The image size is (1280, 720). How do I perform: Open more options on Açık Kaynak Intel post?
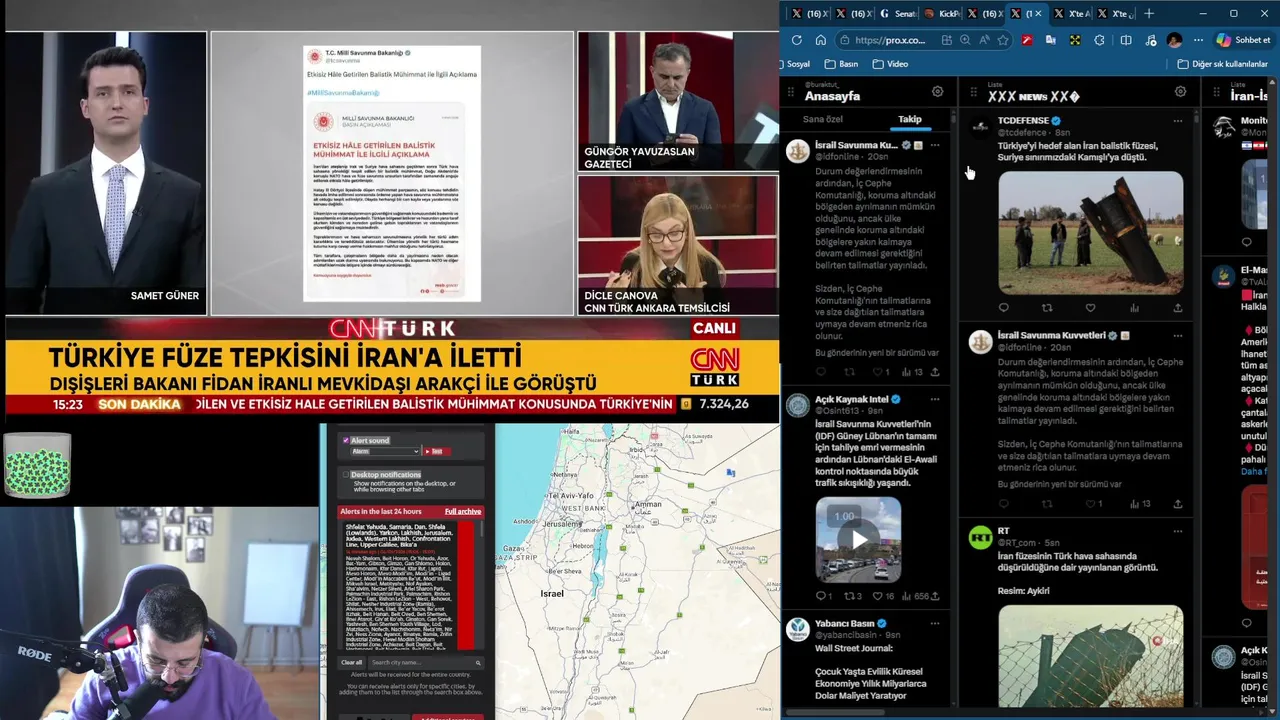click(935, 398)
